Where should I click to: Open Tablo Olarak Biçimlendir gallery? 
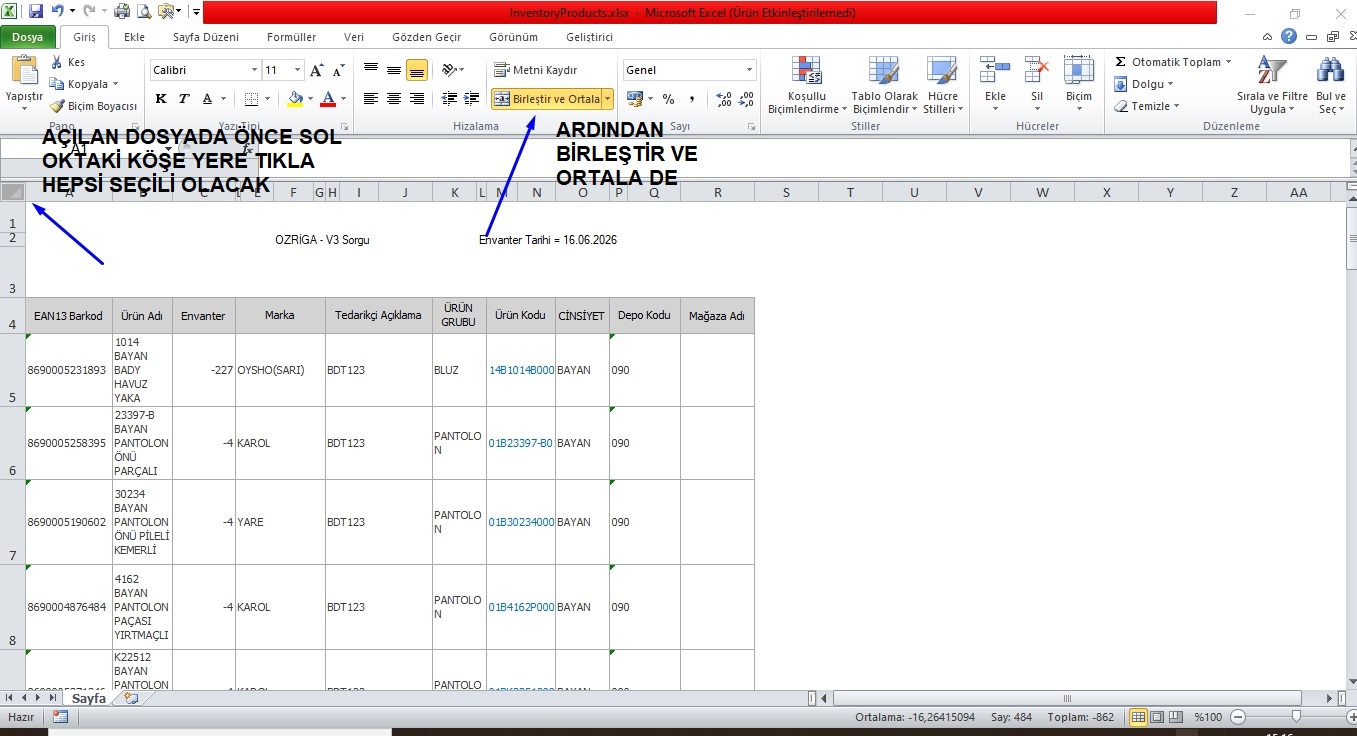885,84
